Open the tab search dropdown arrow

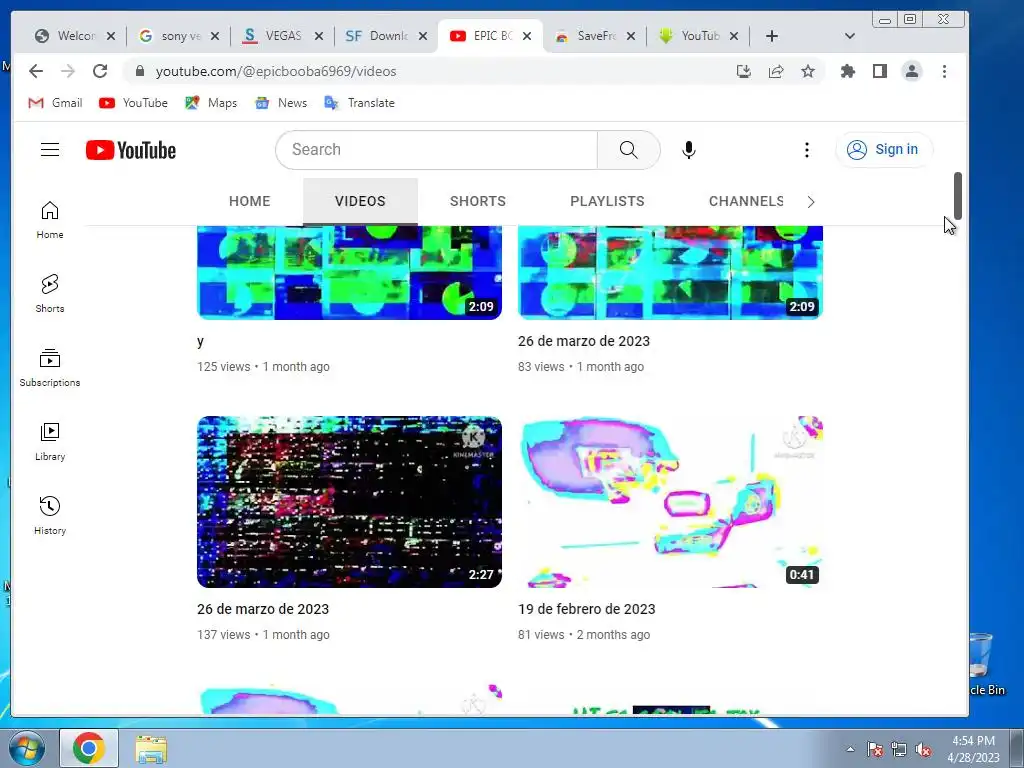tap(850, 36)
